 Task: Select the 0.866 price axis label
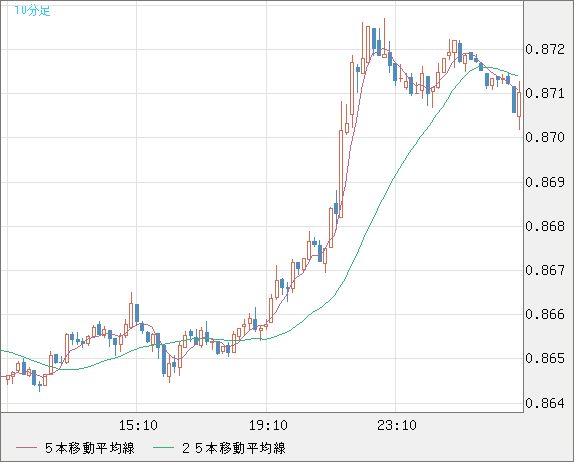click(545, 314)
